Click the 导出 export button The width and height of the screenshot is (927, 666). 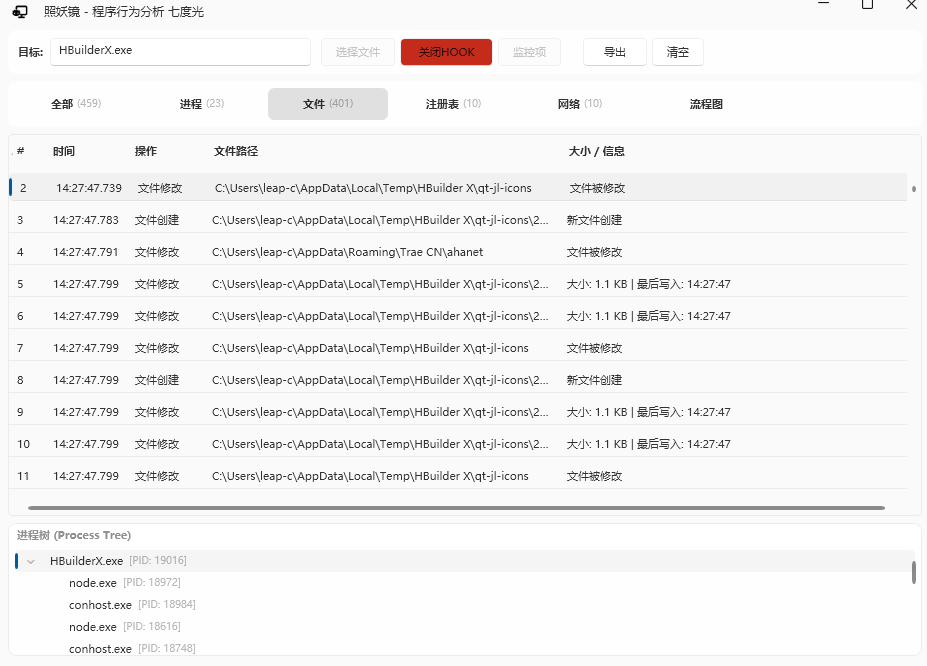click(615, 52)
